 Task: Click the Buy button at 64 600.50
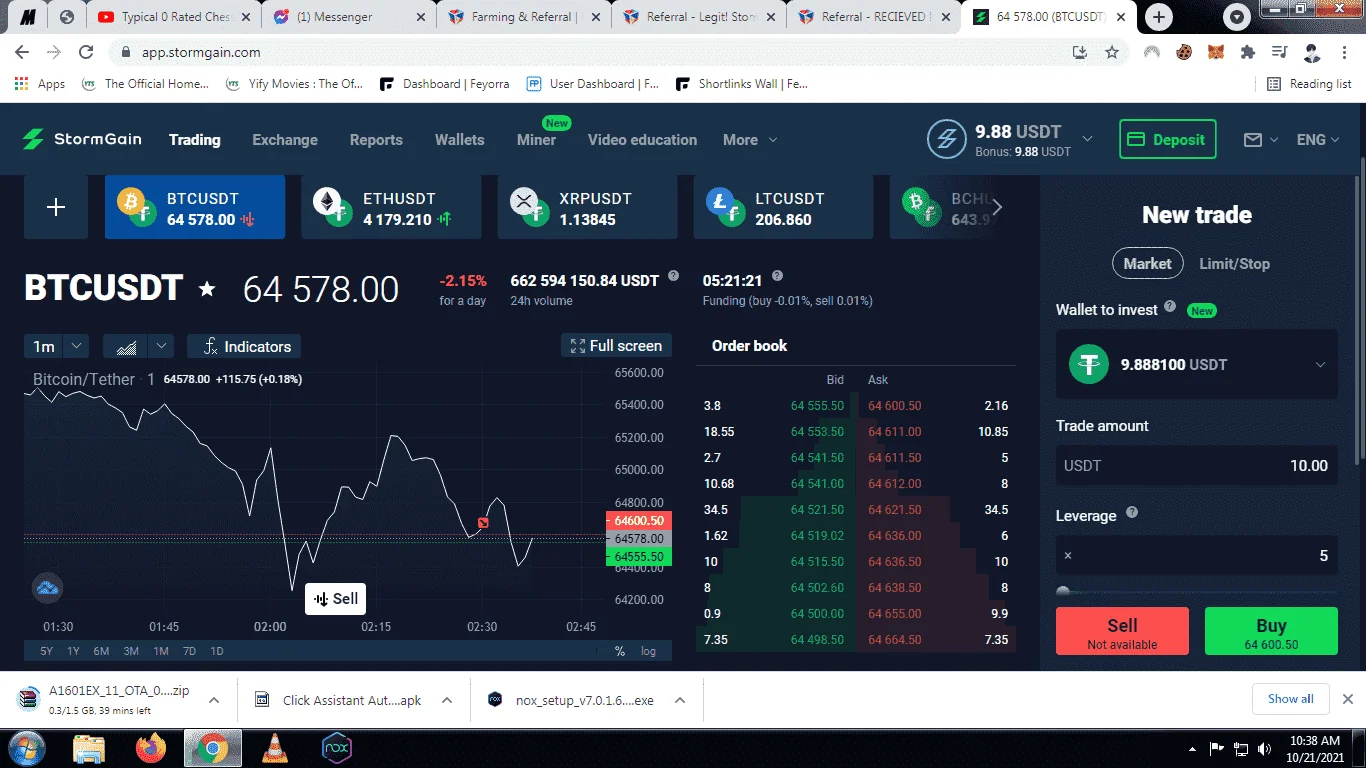point(1271,631)
